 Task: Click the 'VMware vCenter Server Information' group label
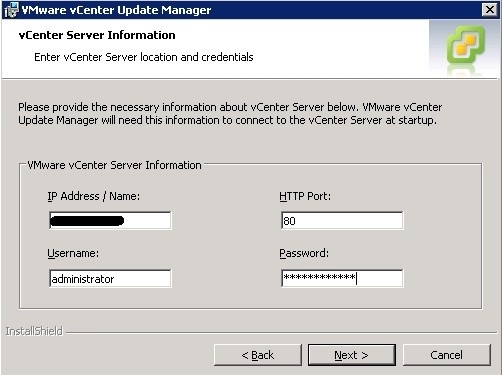point(114,165)
